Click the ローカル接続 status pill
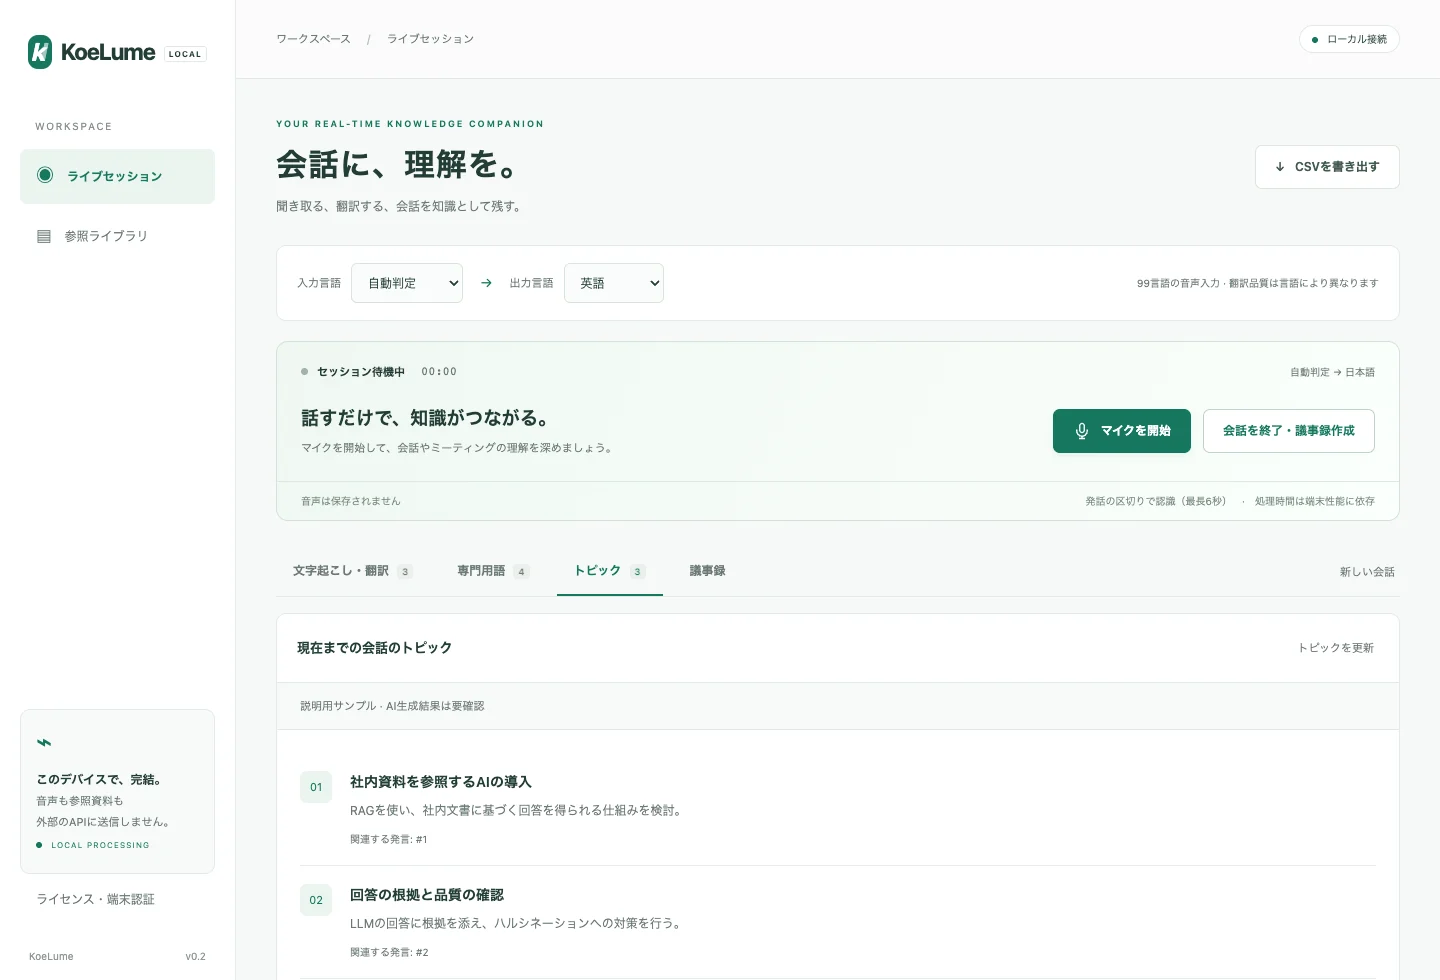The width and height of the screenshot is (1440, 980). pyautogui.click(x=1349, y=39)
